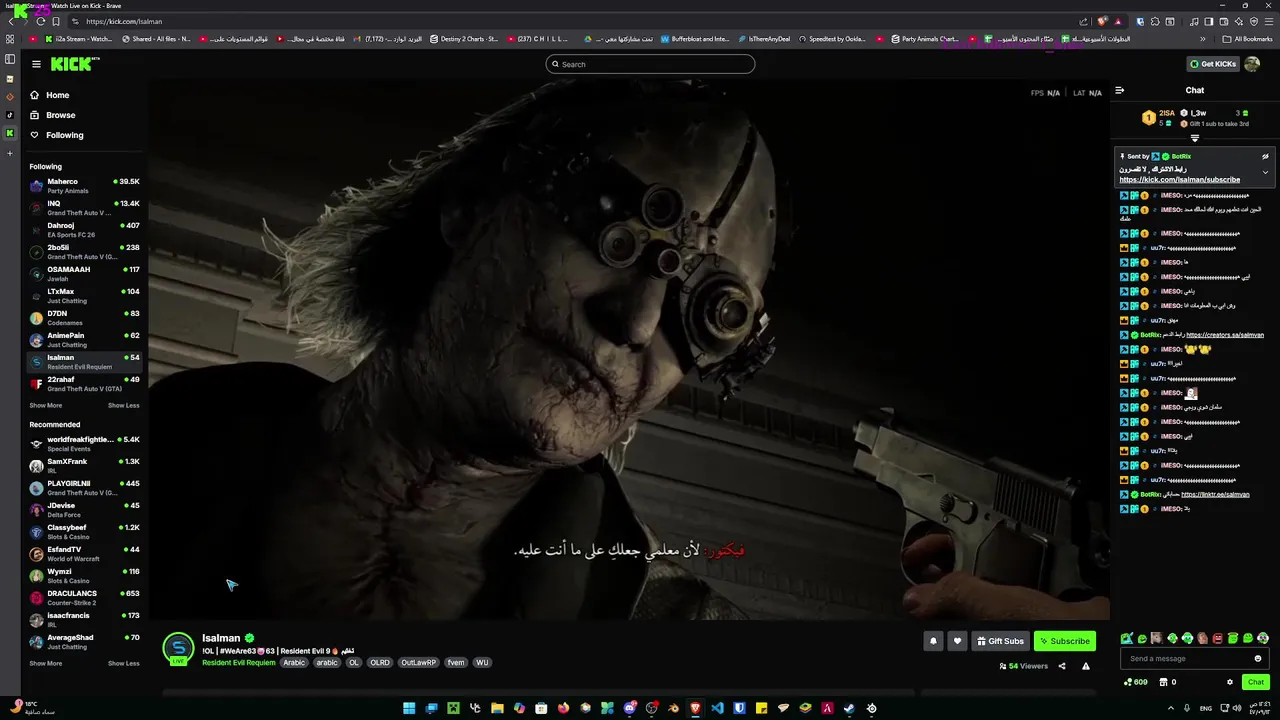Screen dimensions: 1280x720
Task: Open the emoji picker in message box
Action: click(1258, 658)
